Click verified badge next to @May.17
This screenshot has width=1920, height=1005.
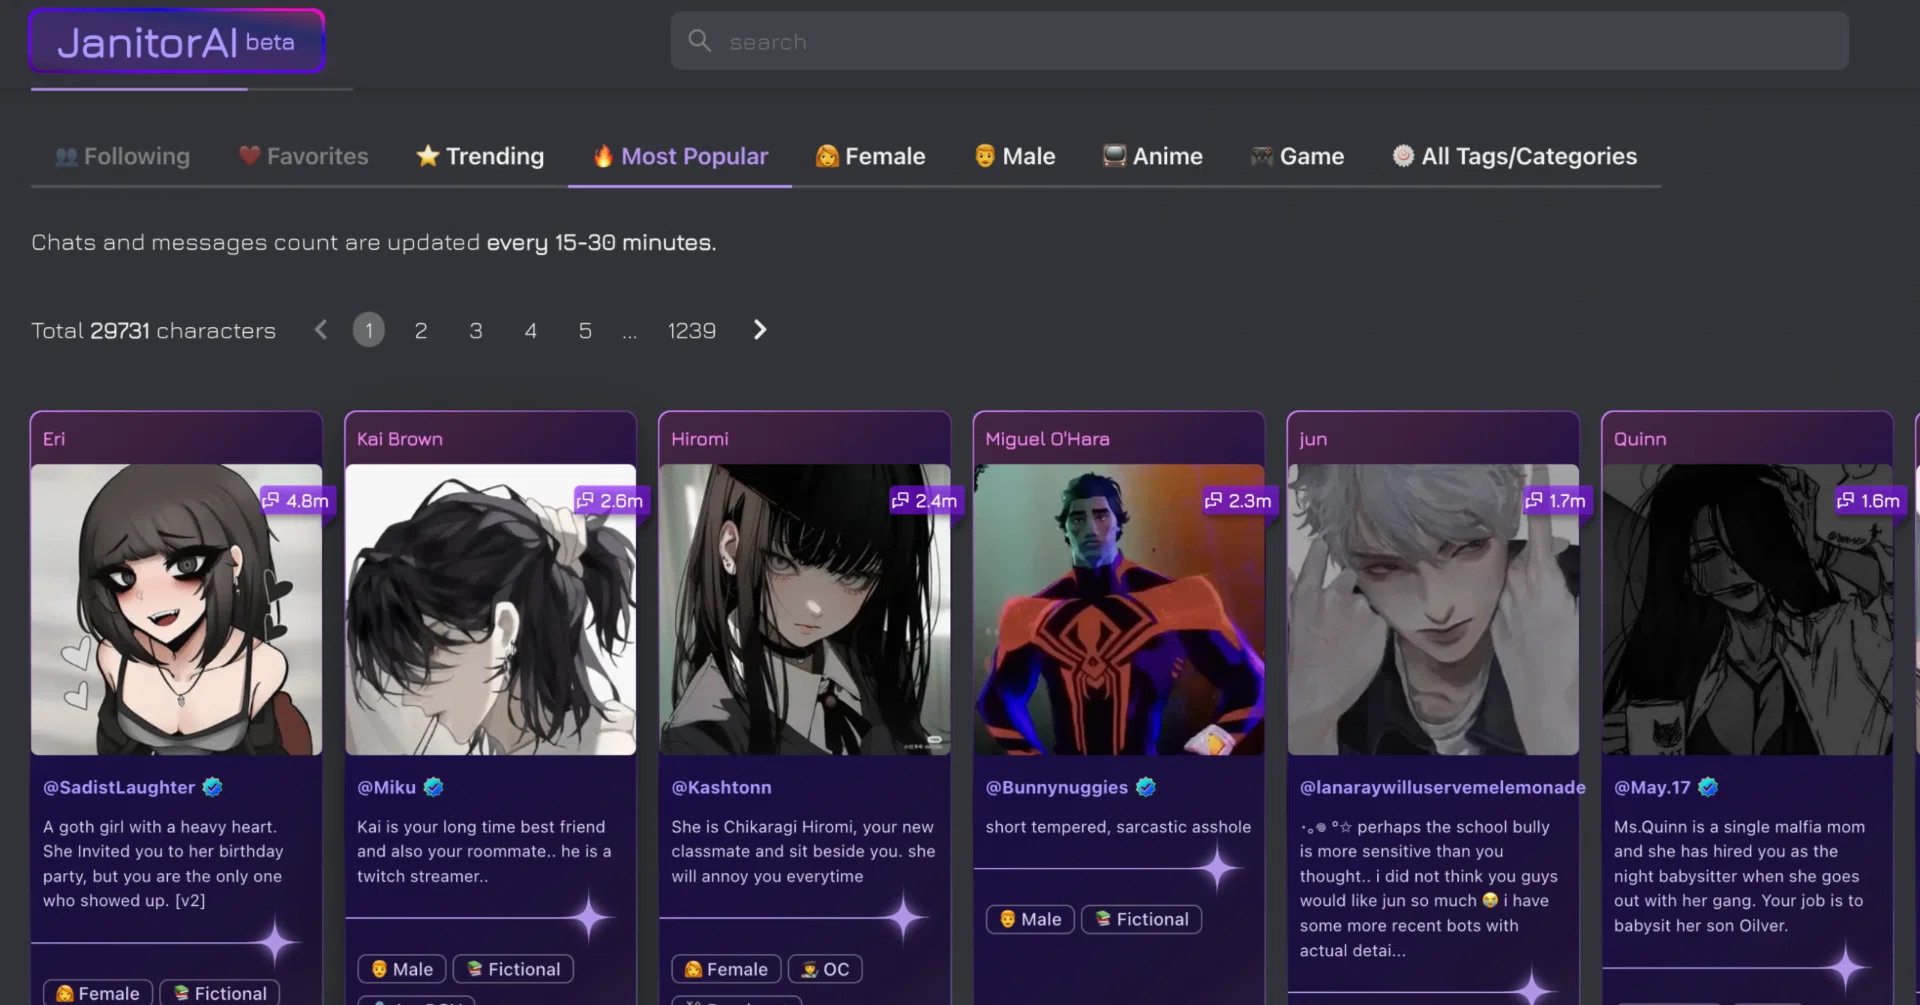pyautogui.click(x=1708, y=787)
